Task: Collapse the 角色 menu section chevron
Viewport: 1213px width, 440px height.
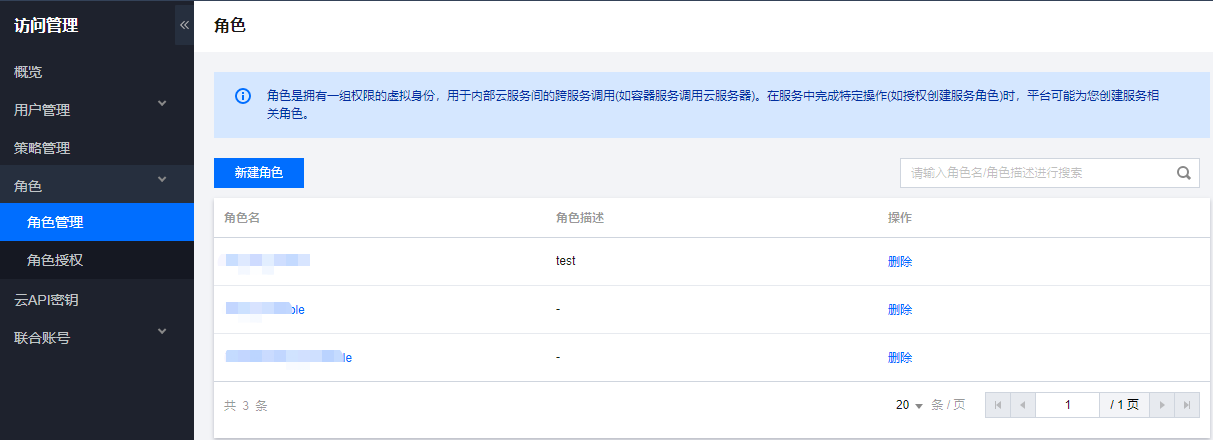Action: (162, 179)
